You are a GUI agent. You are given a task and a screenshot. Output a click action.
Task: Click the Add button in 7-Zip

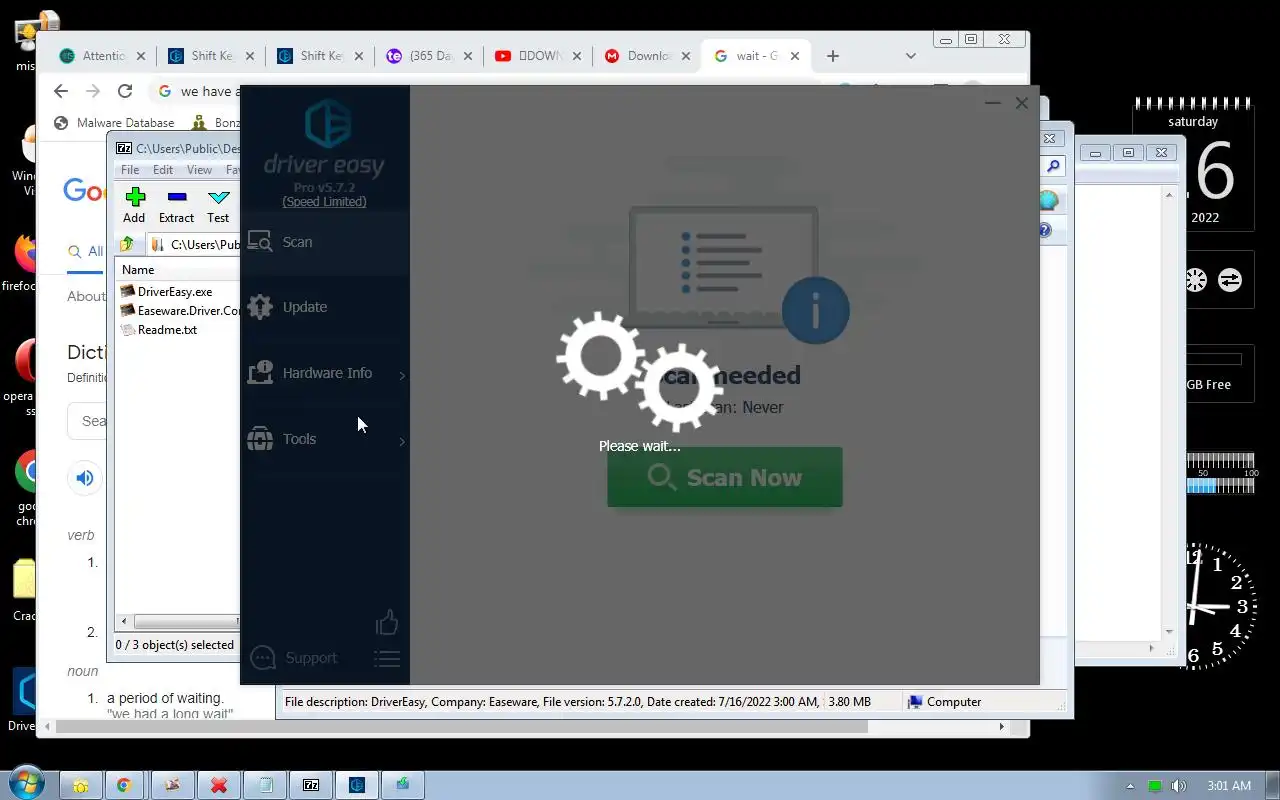(134, 206)
